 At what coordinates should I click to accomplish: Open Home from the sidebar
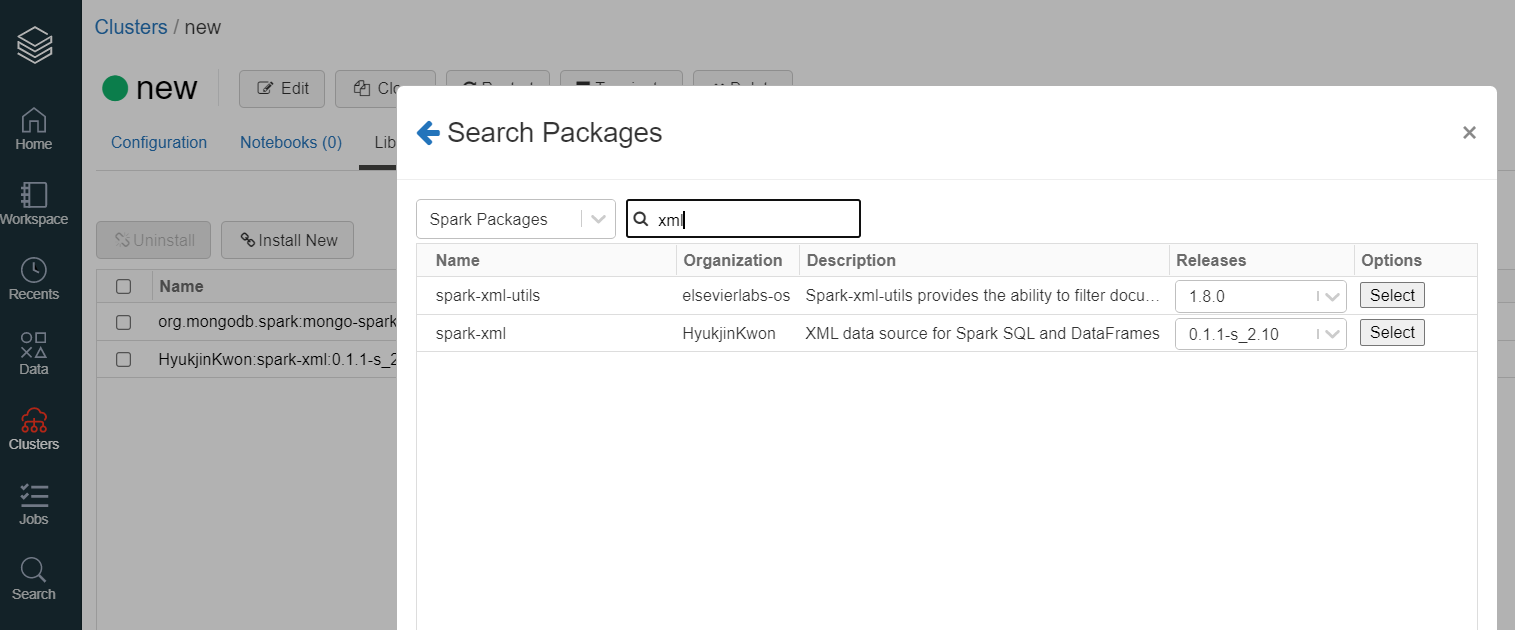[x=33, y=129]
